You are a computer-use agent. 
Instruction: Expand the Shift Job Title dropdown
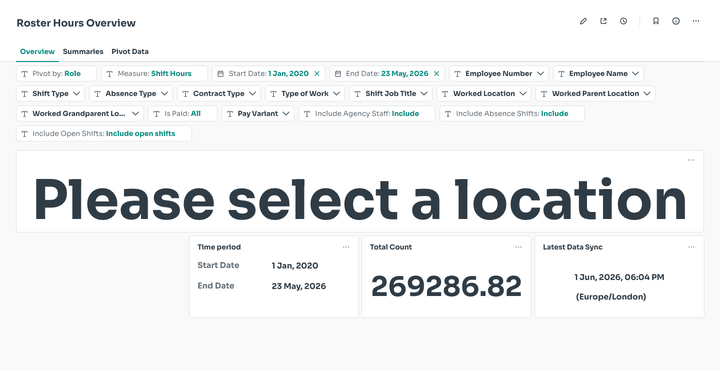(x=391, y=94)
